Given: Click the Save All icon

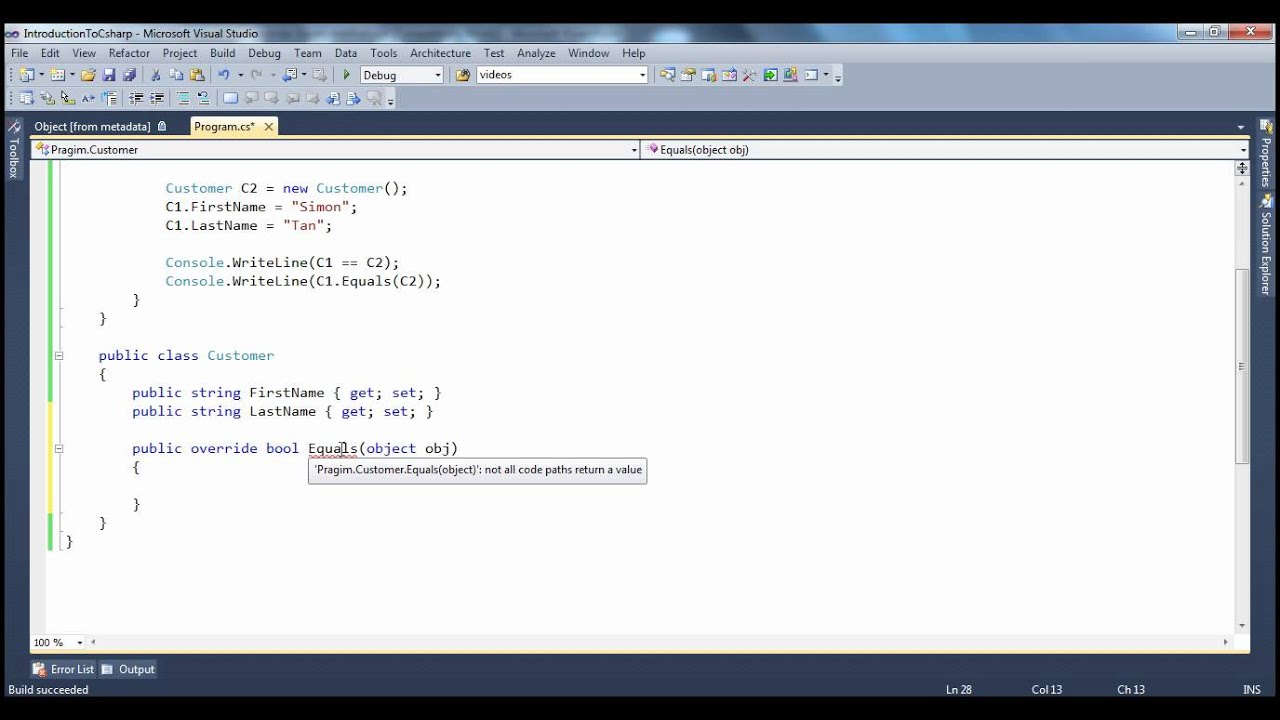Looking at the screenshot, I should click(129, 75).
